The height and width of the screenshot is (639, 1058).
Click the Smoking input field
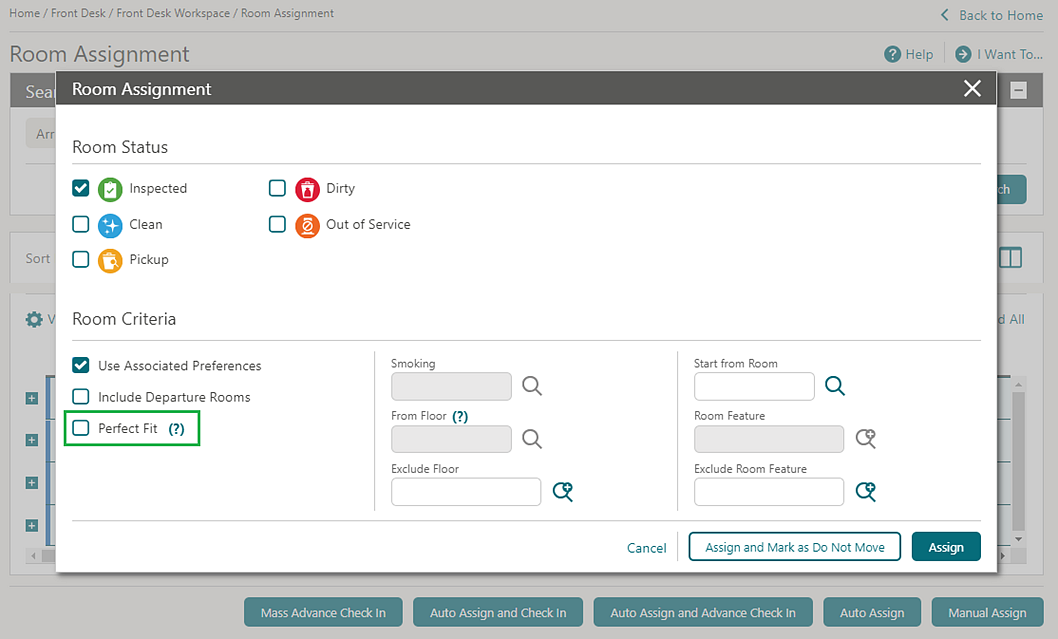(x=451, y=386)
